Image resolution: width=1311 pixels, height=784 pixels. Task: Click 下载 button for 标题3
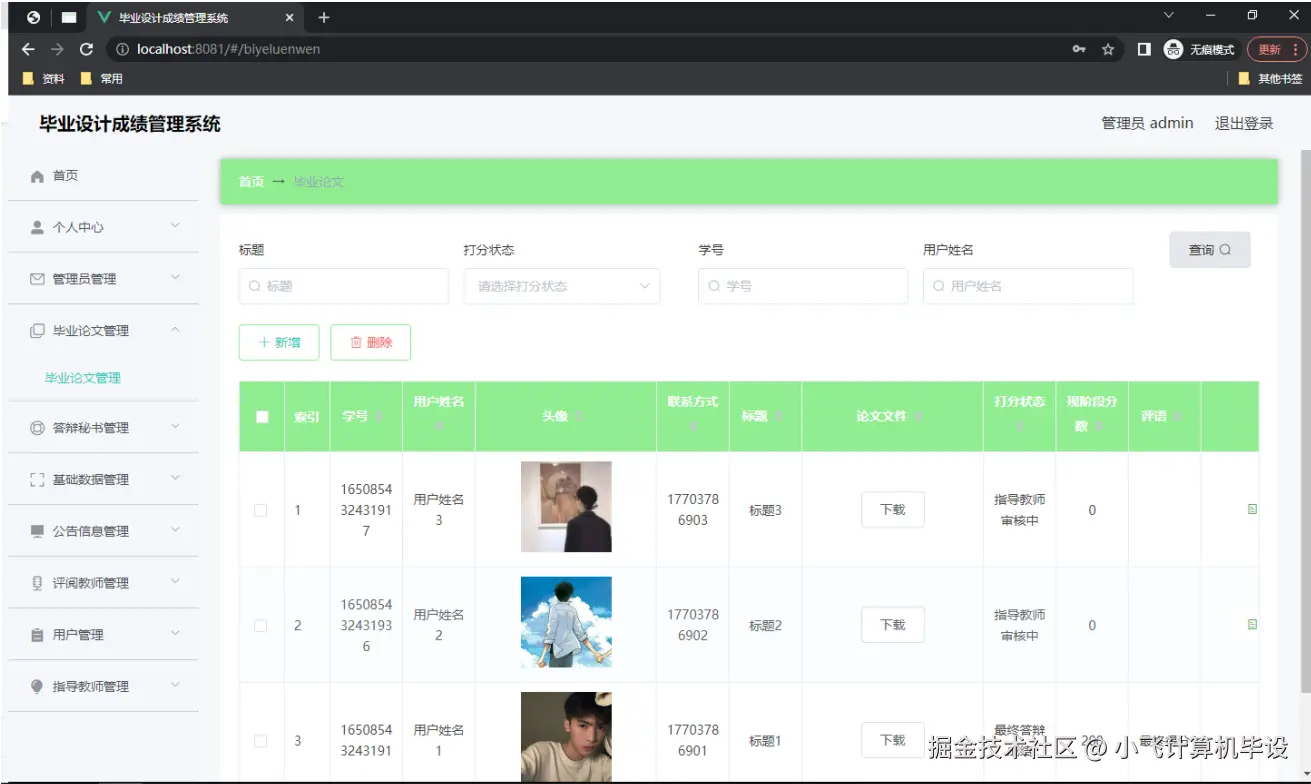pyautogui.click(x=893, y=510)
